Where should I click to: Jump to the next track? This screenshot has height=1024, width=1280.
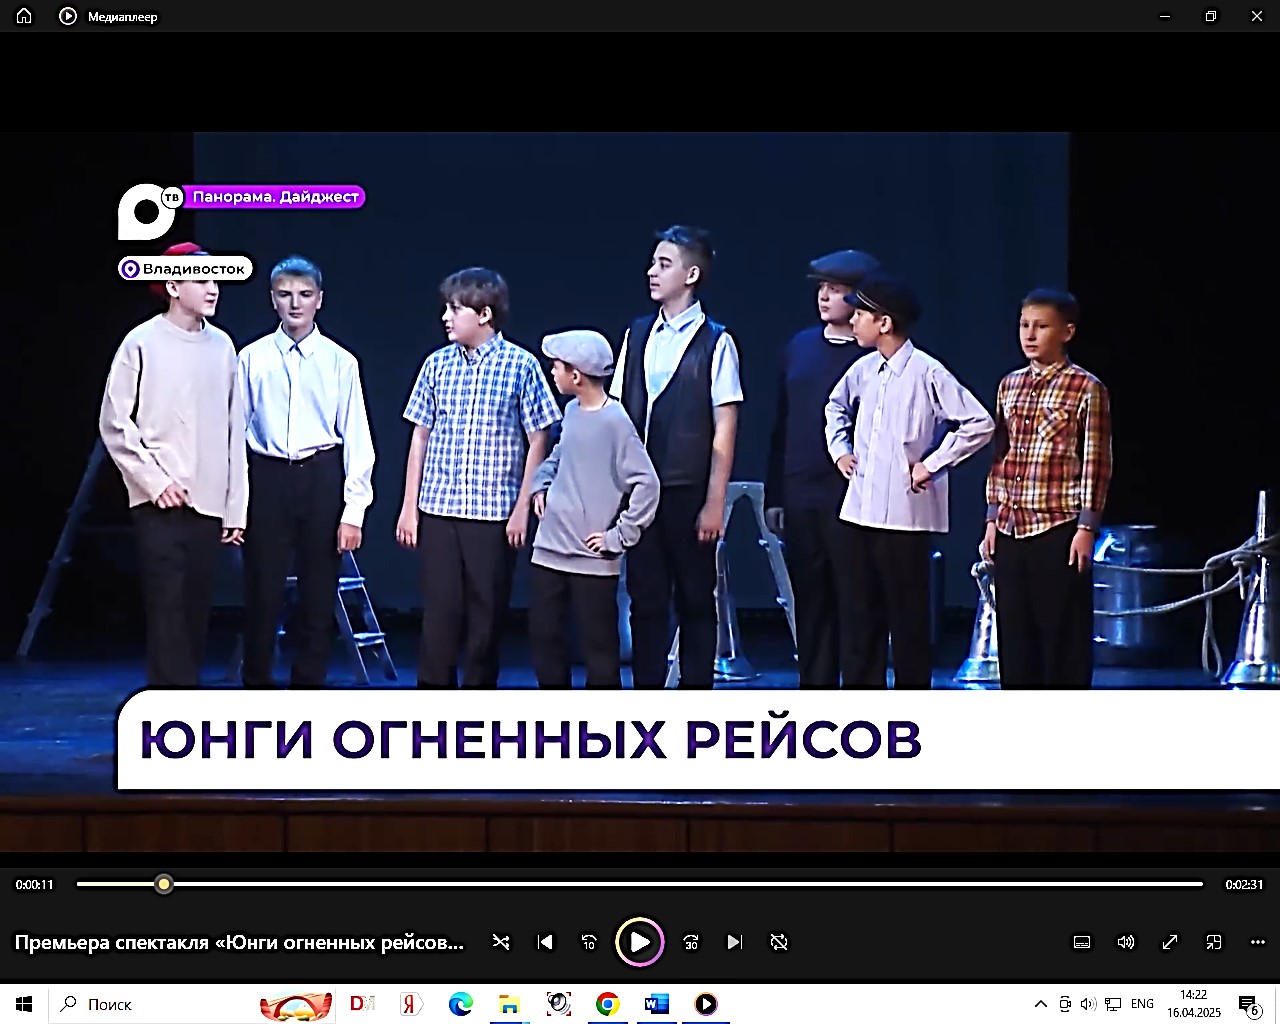point(735,942)
